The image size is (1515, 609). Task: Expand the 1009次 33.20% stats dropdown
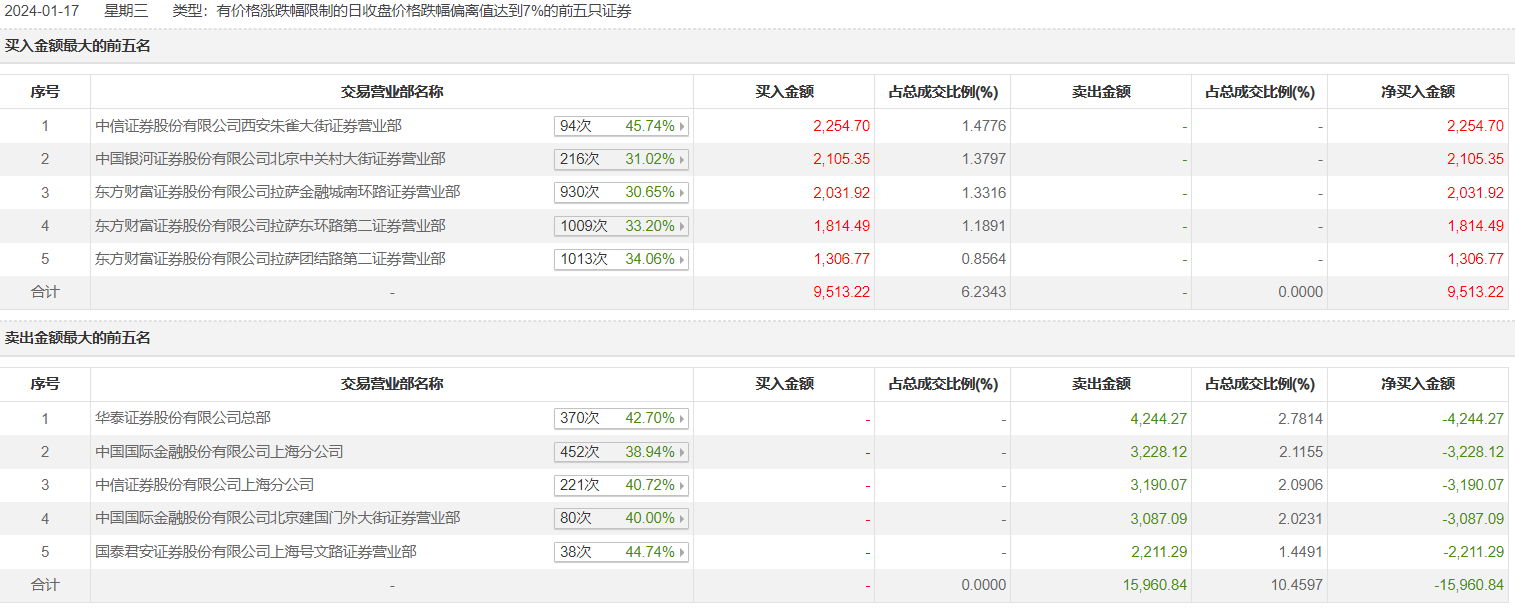click(x=622, y=226)
